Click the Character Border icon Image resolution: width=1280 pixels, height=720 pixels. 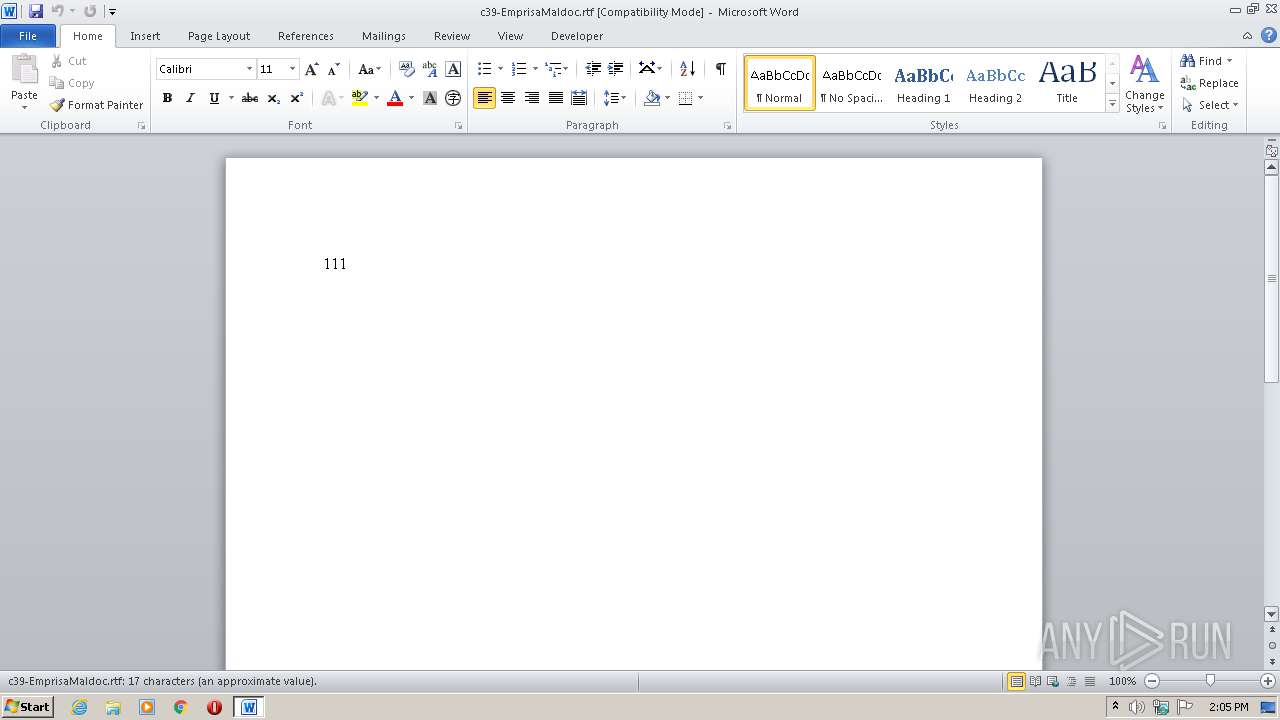[453, 69]
